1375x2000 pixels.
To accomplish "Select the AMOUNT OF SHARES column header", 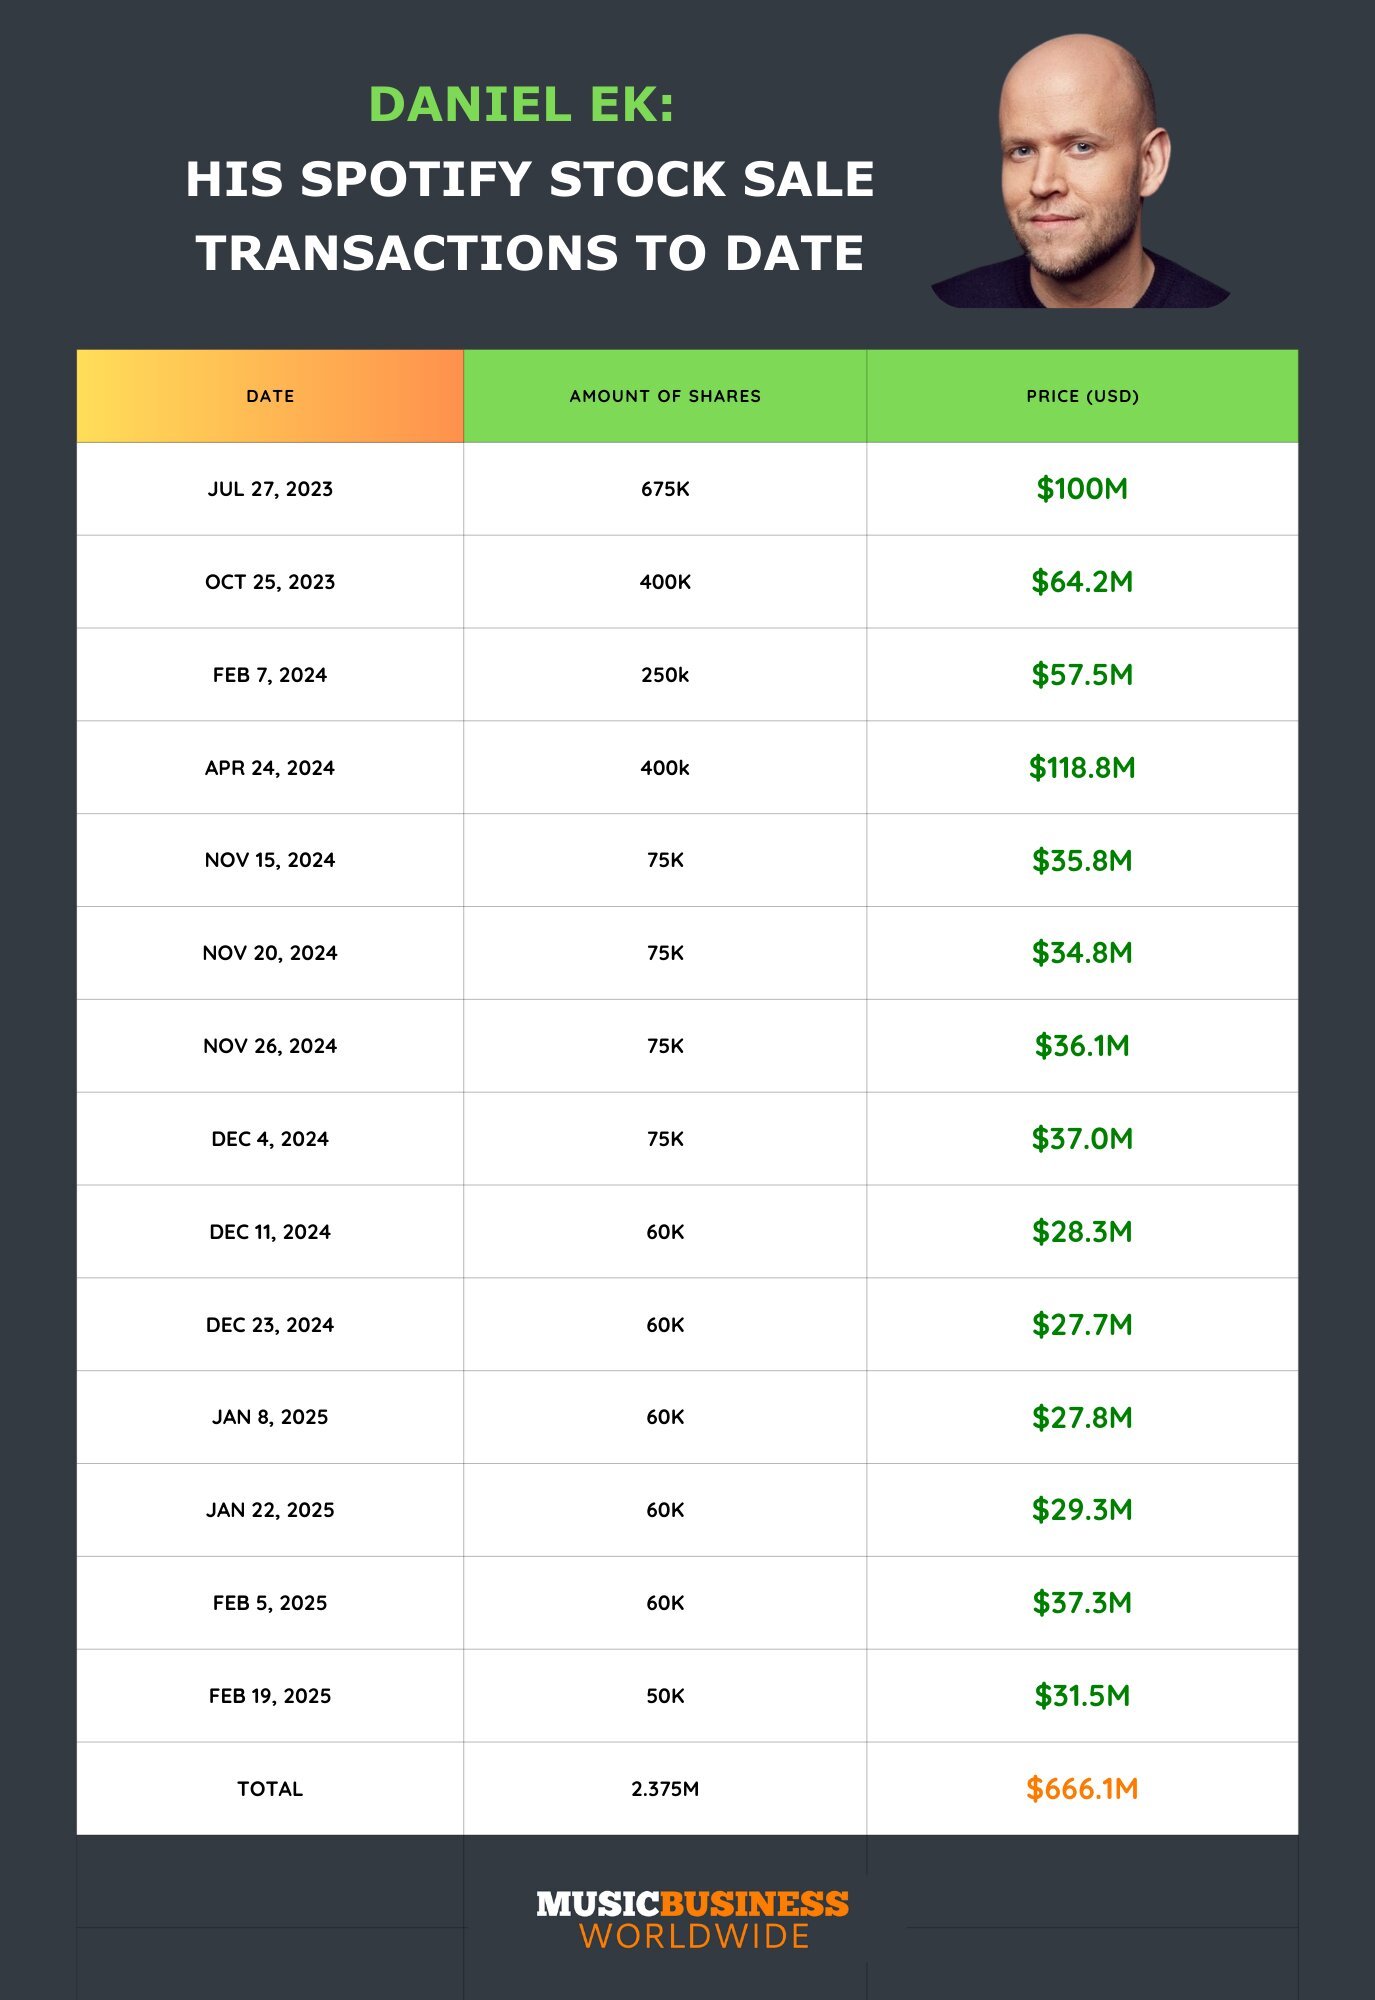I will (x=665, y=396).
